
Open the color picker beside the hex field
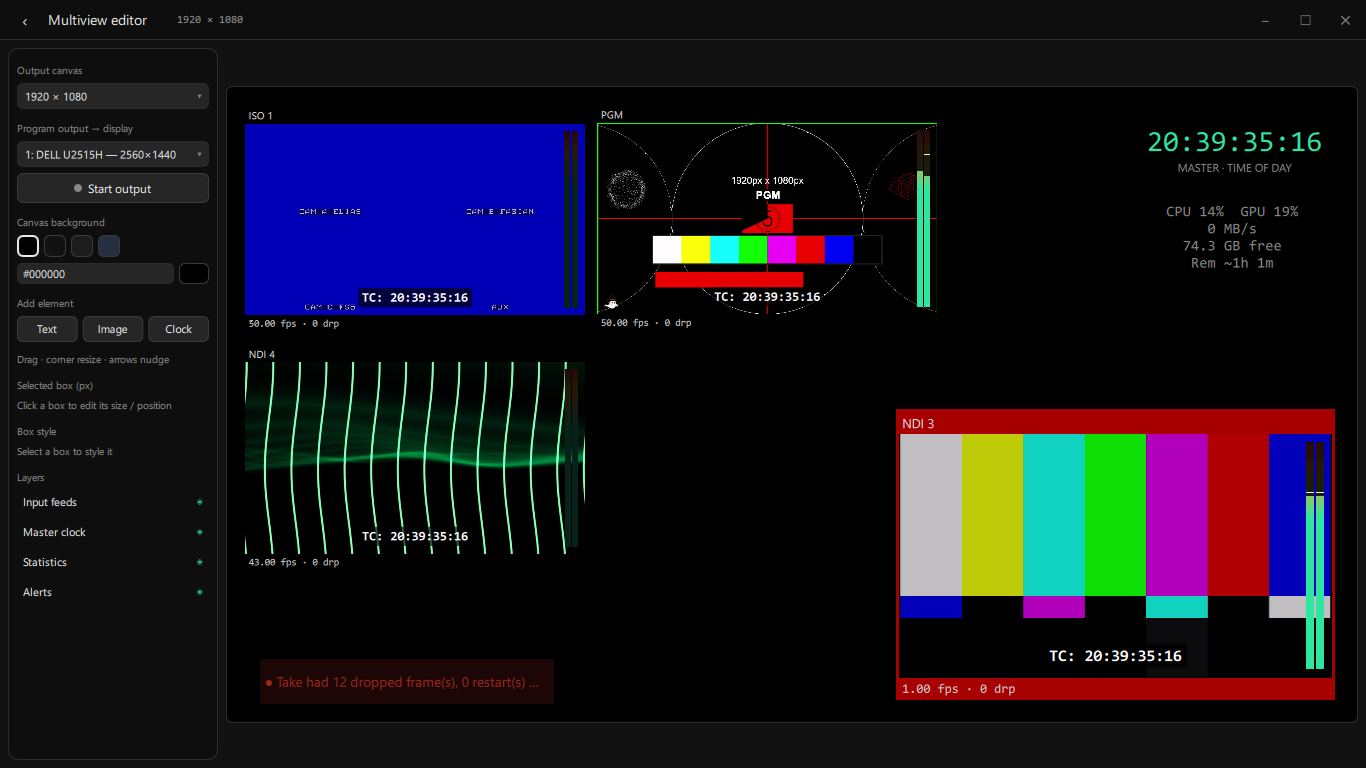tap(194, 273)
